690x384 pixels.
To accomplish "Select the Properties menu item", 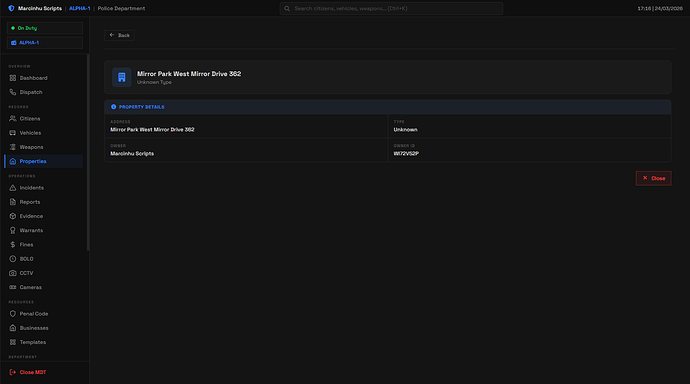I will pyautogui.click(x=44, y=161).
